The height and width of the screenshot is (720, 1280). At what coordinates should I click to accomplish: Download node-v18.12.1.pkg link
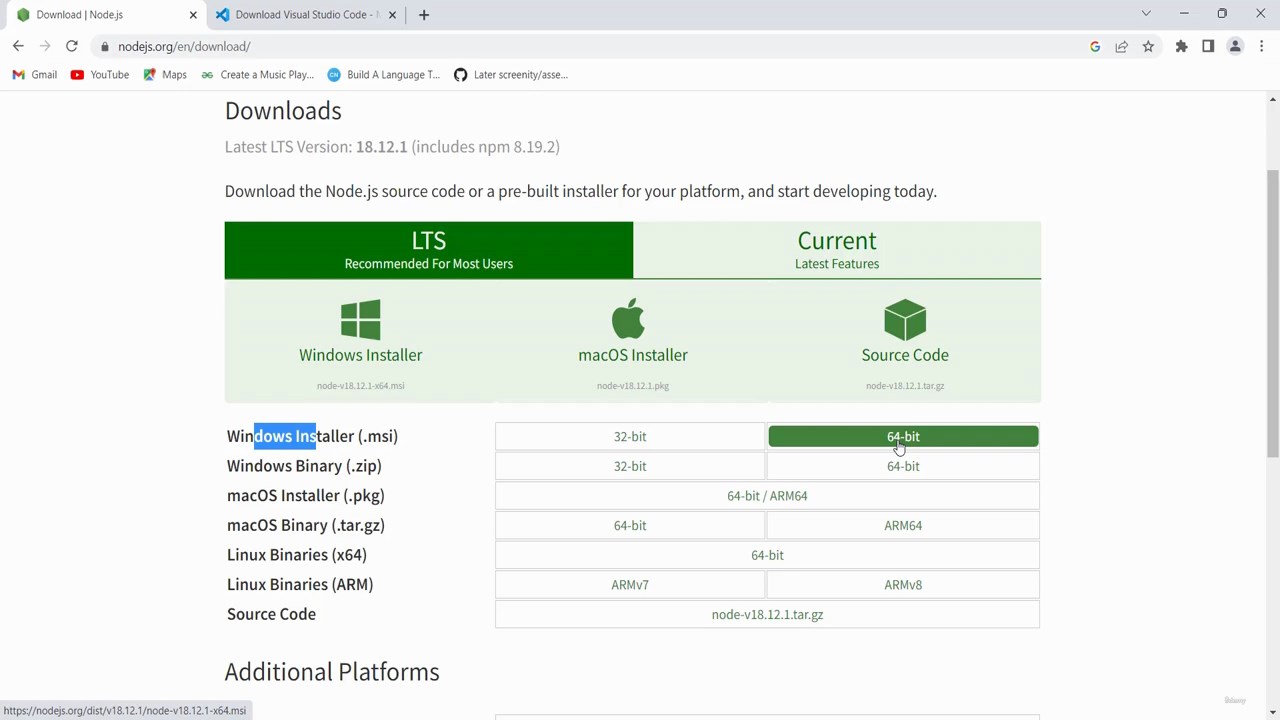(x=633, y=386)
